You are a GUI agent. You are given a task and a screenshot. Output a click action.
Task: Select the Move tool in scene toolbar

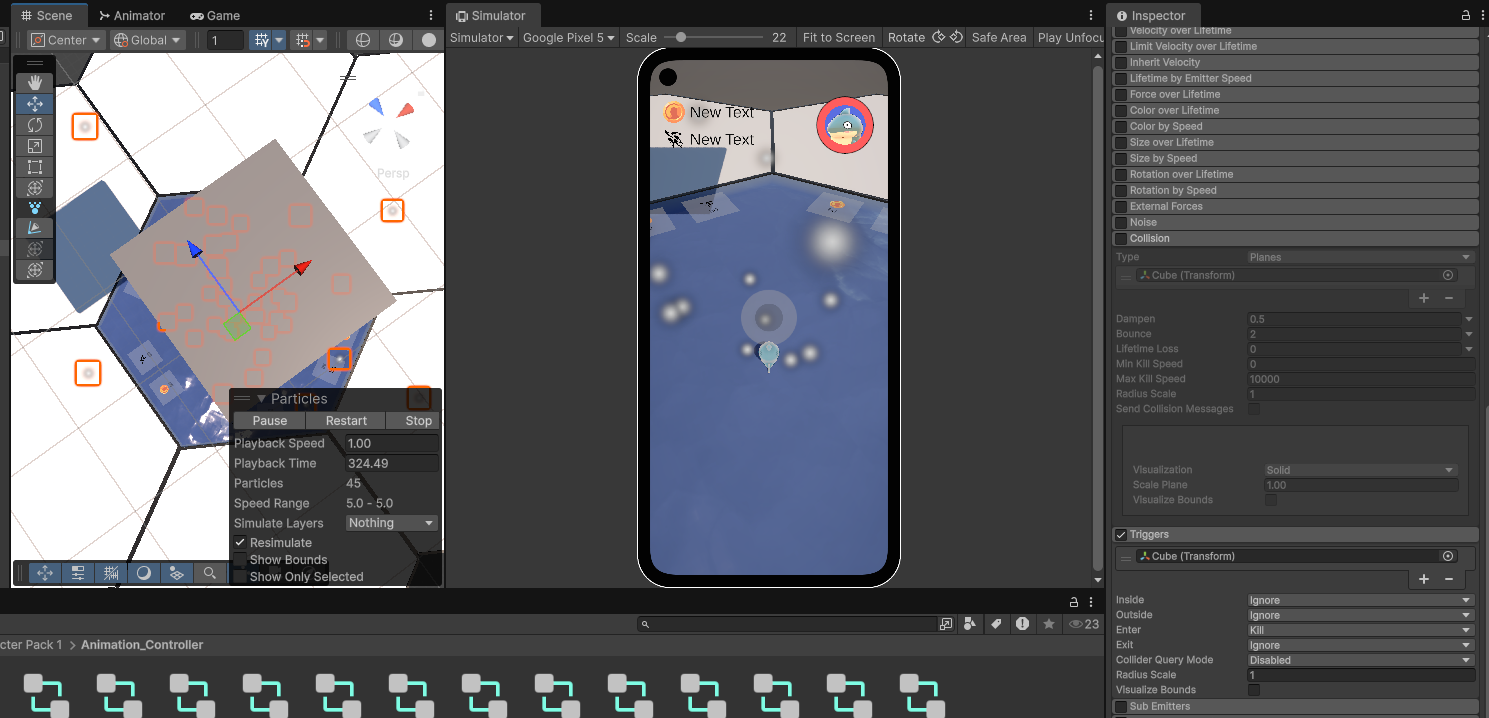(x=35, y=103)
